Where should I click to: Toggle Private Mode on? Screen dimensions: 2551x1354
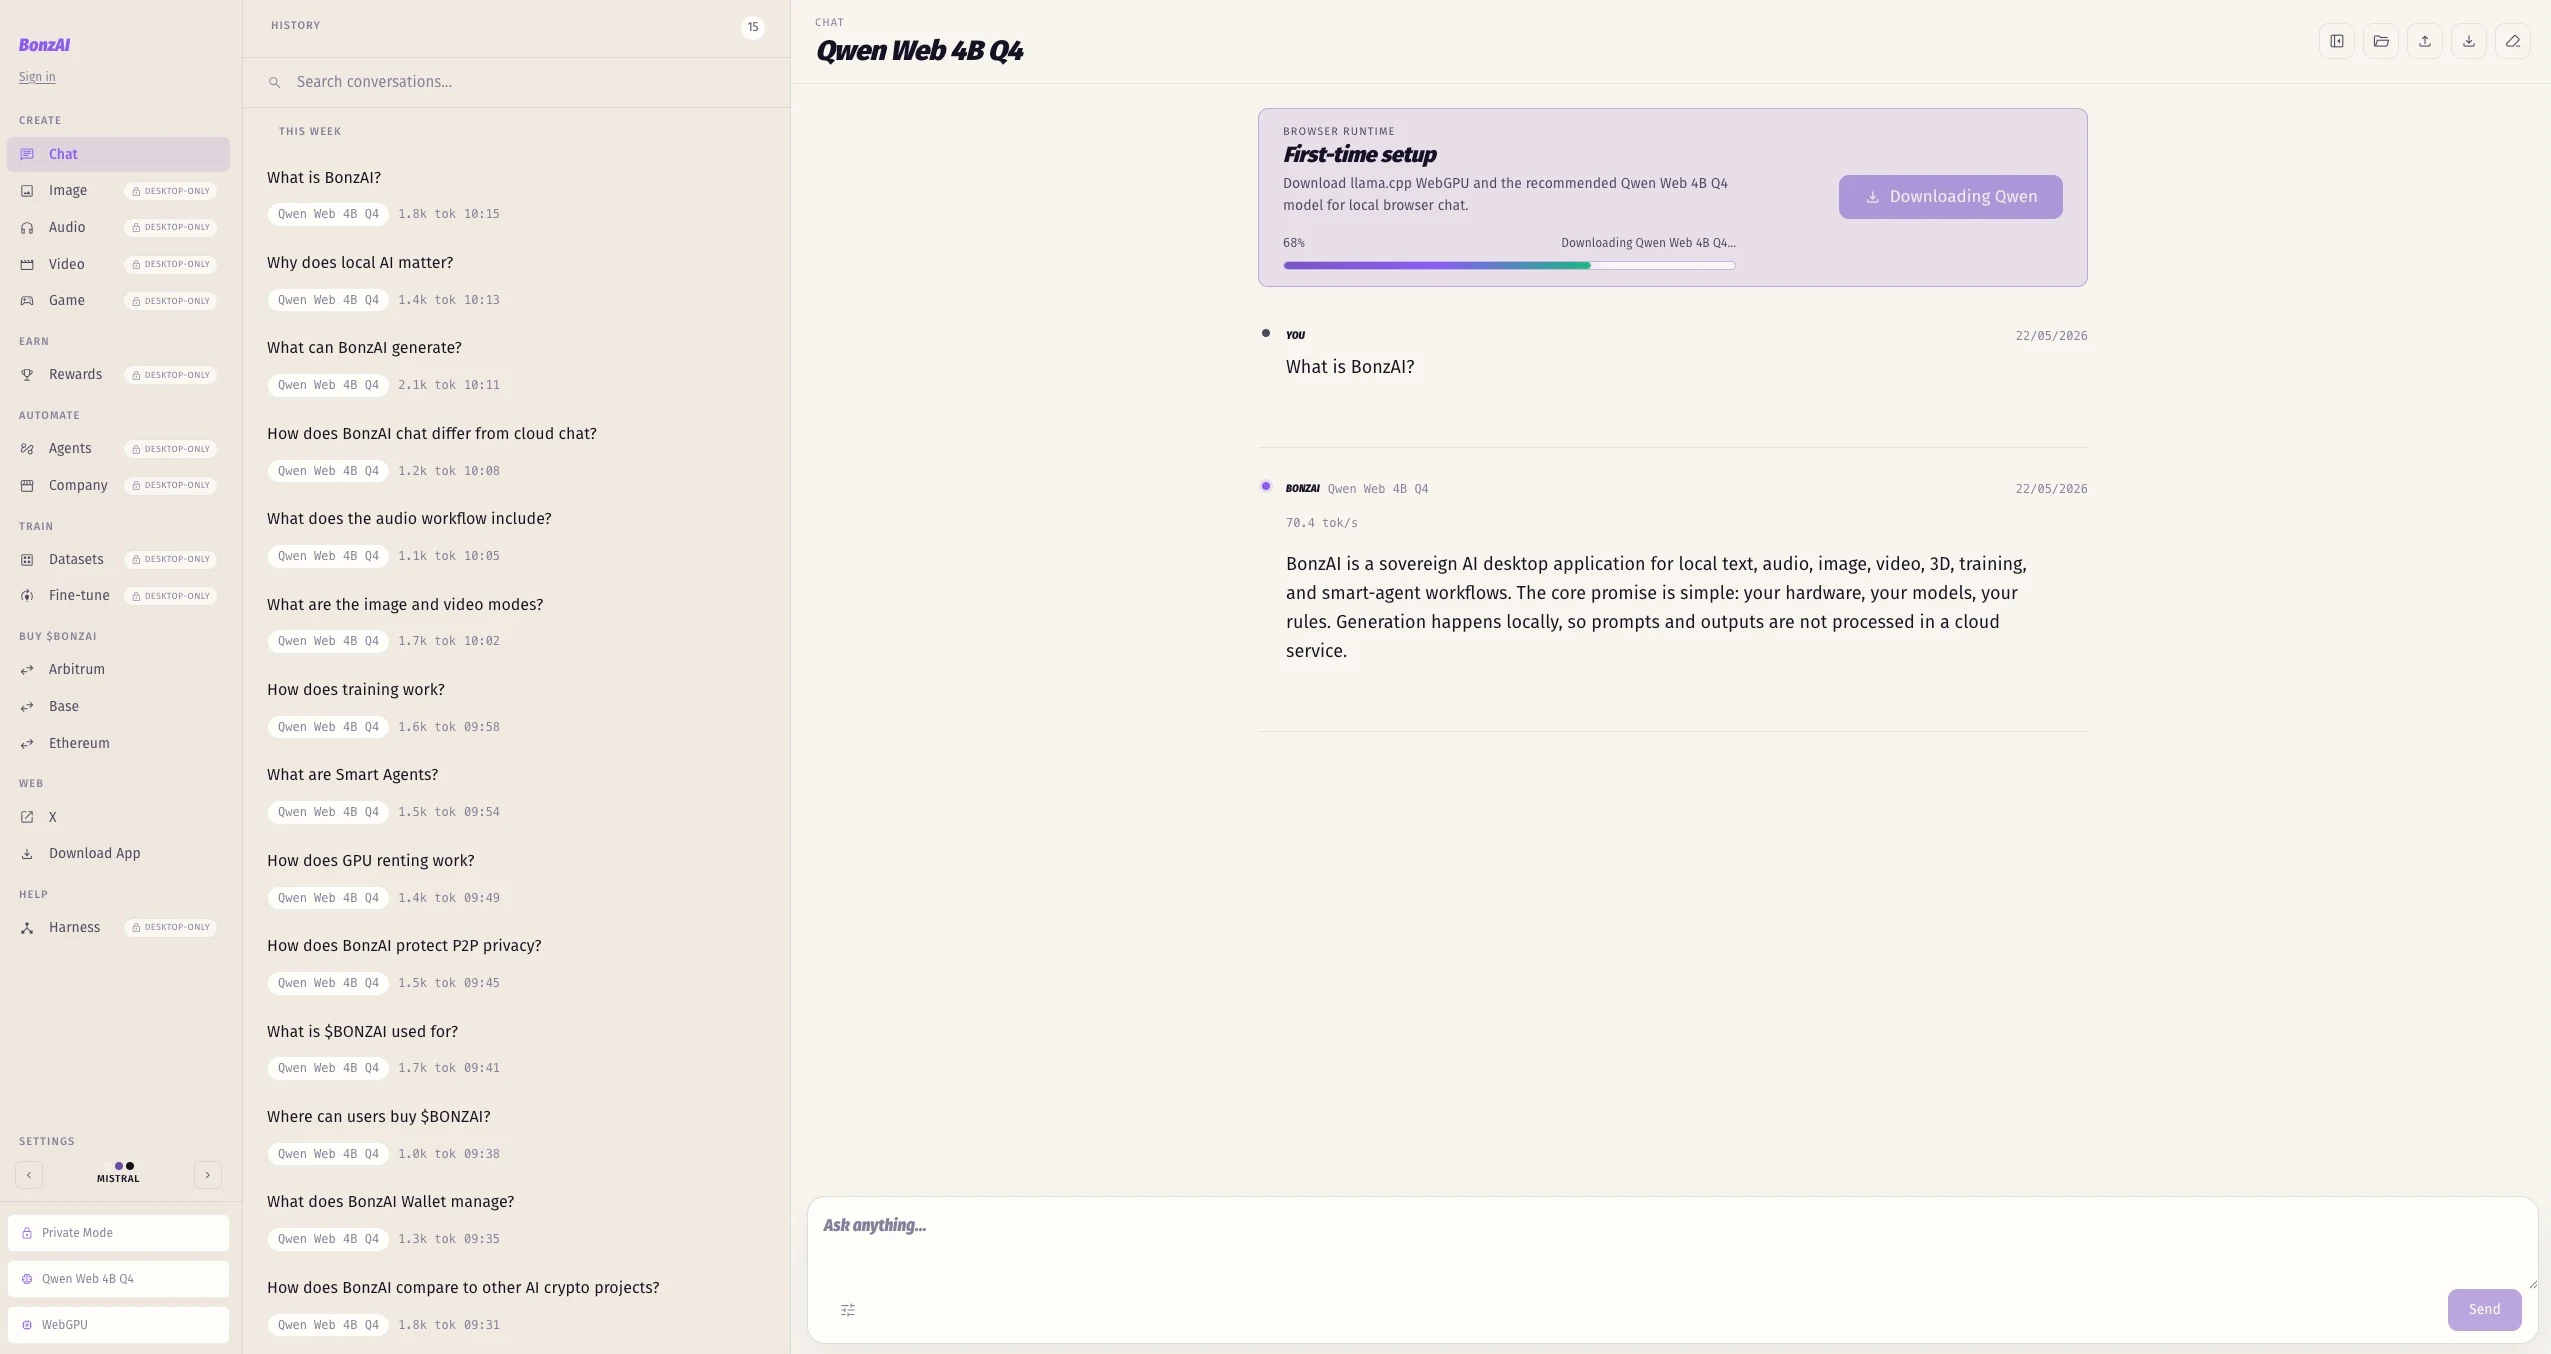[x=118, y=1233]
